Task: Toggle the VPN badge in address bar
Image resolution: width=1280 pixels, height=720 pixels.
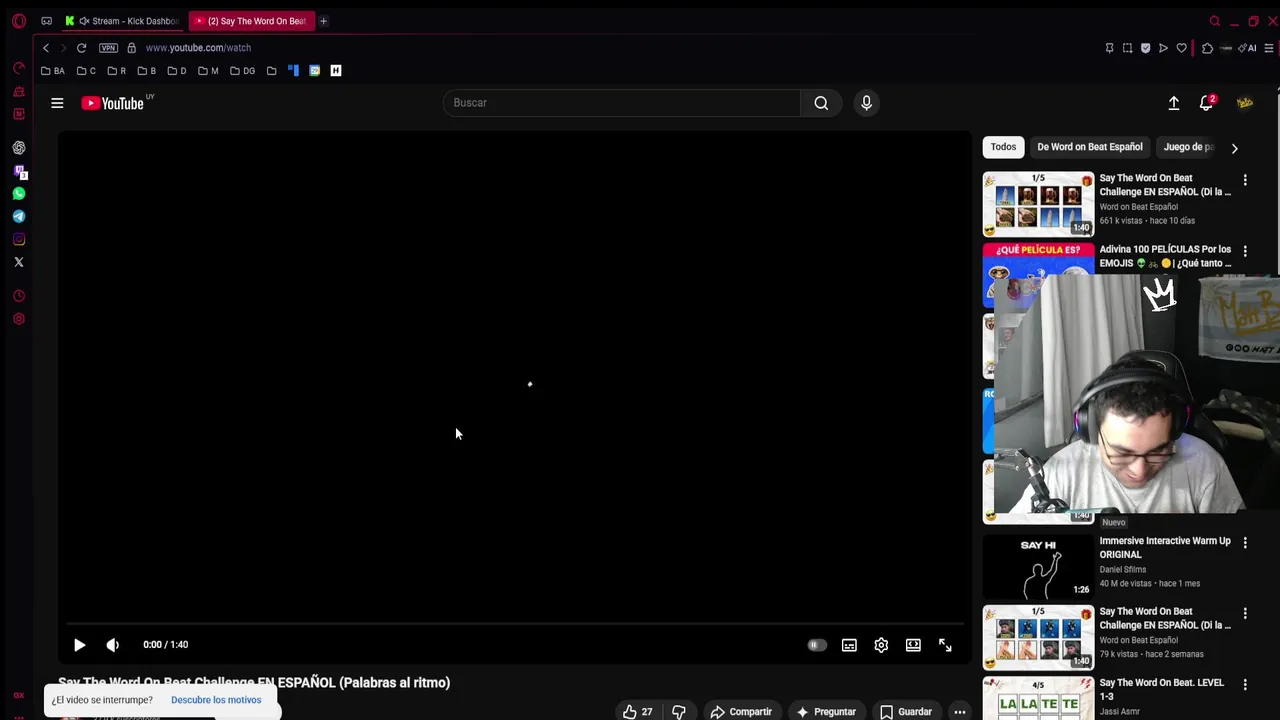Action: [108, 48]
